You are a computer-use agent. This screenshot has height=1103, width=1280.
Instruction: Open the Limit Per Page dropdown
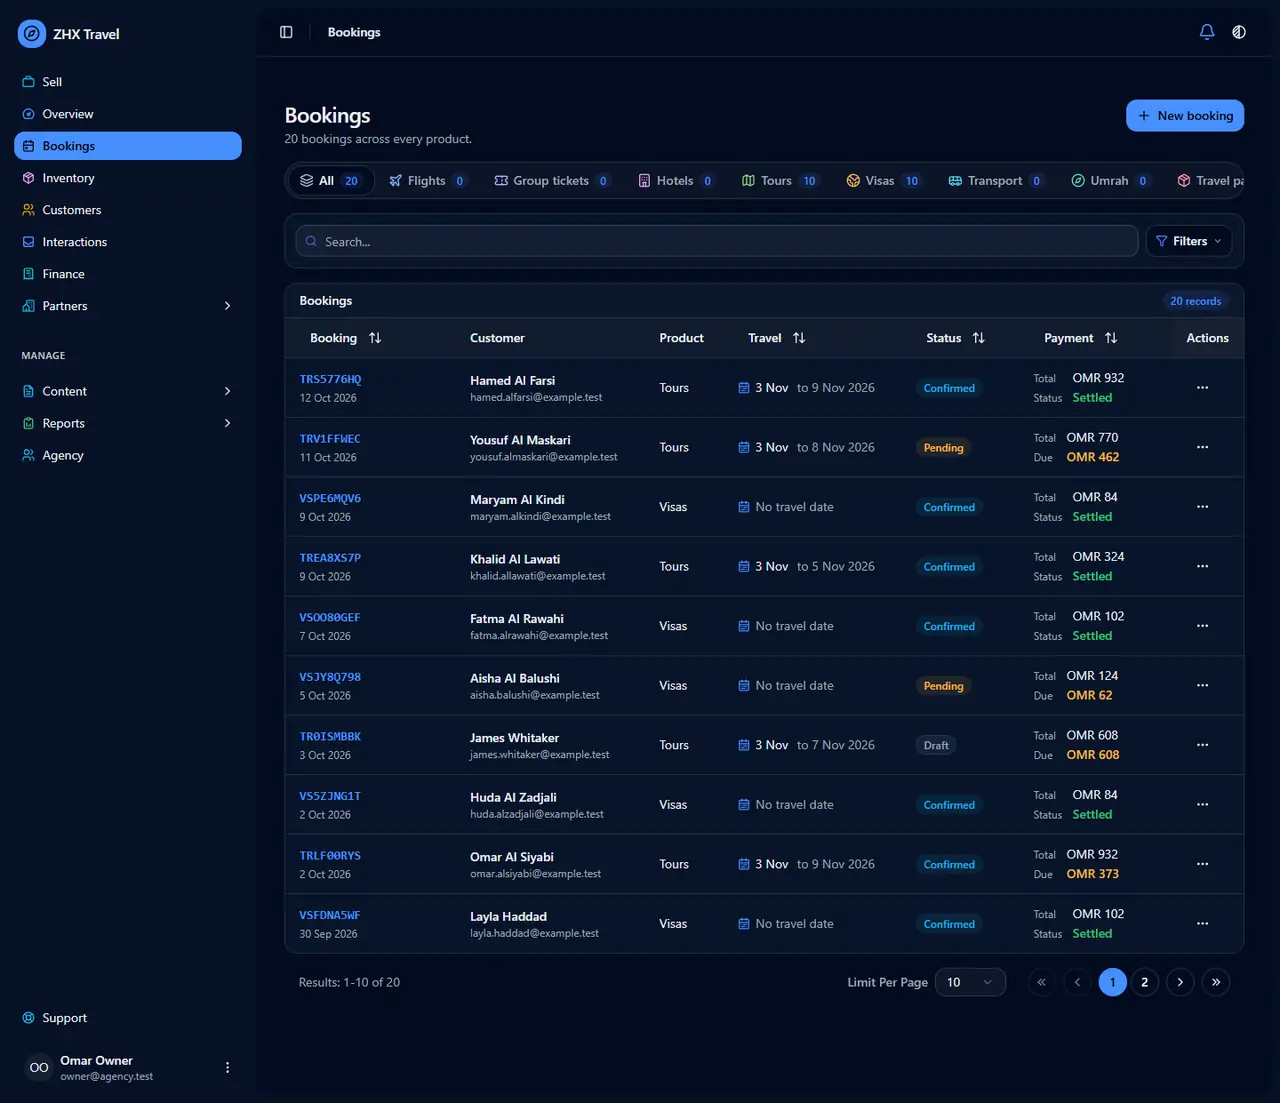tap(970, 982)
